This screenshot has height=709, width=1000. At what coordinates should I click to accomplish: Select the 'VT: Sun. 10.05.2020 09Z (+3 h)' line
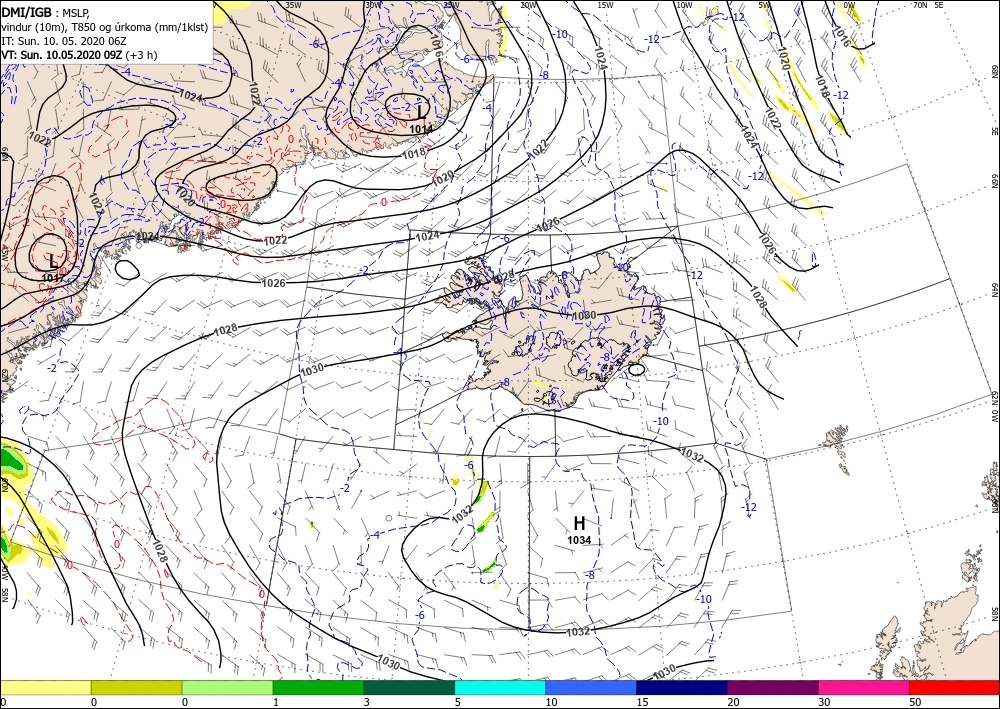pos(80,55)
